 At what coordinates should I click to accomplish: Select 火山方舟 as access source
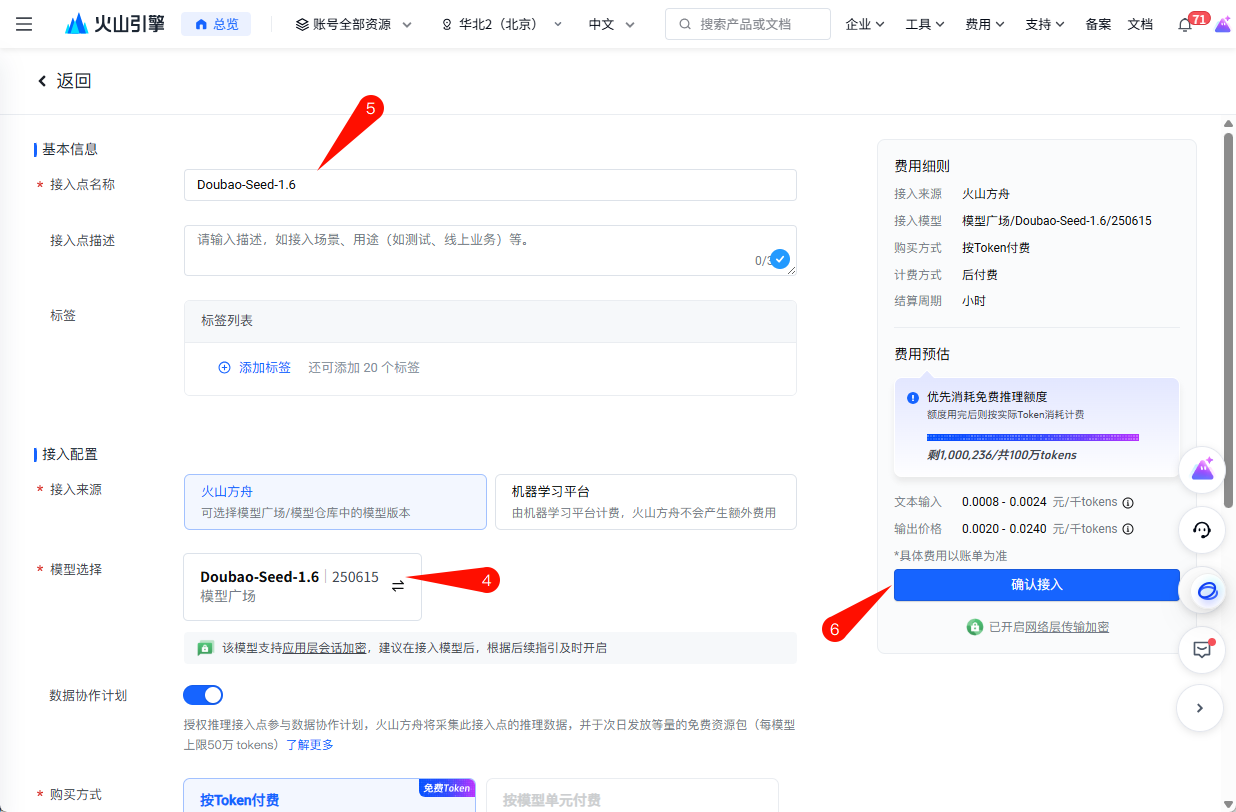[335, 502]
